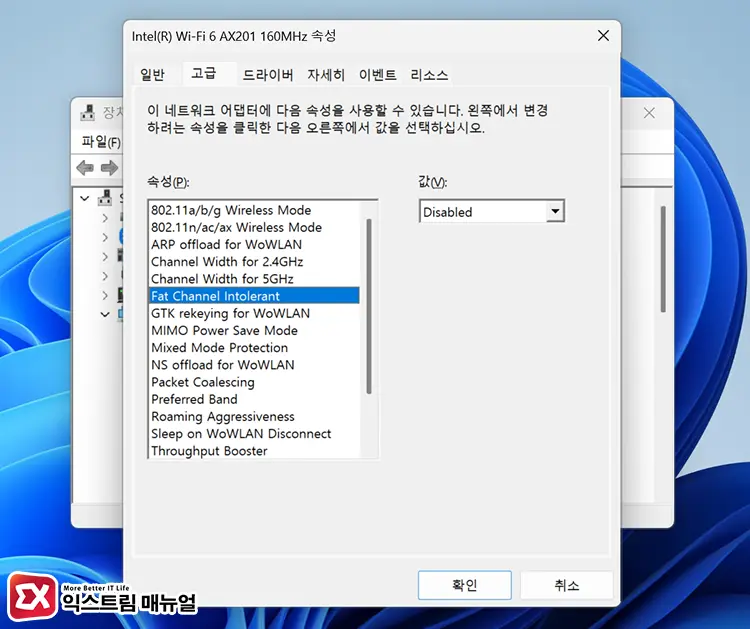The height and width of the screenshot is (629, 750).
Task: Switch to the 일반 tab
Action: click(153, 75)
